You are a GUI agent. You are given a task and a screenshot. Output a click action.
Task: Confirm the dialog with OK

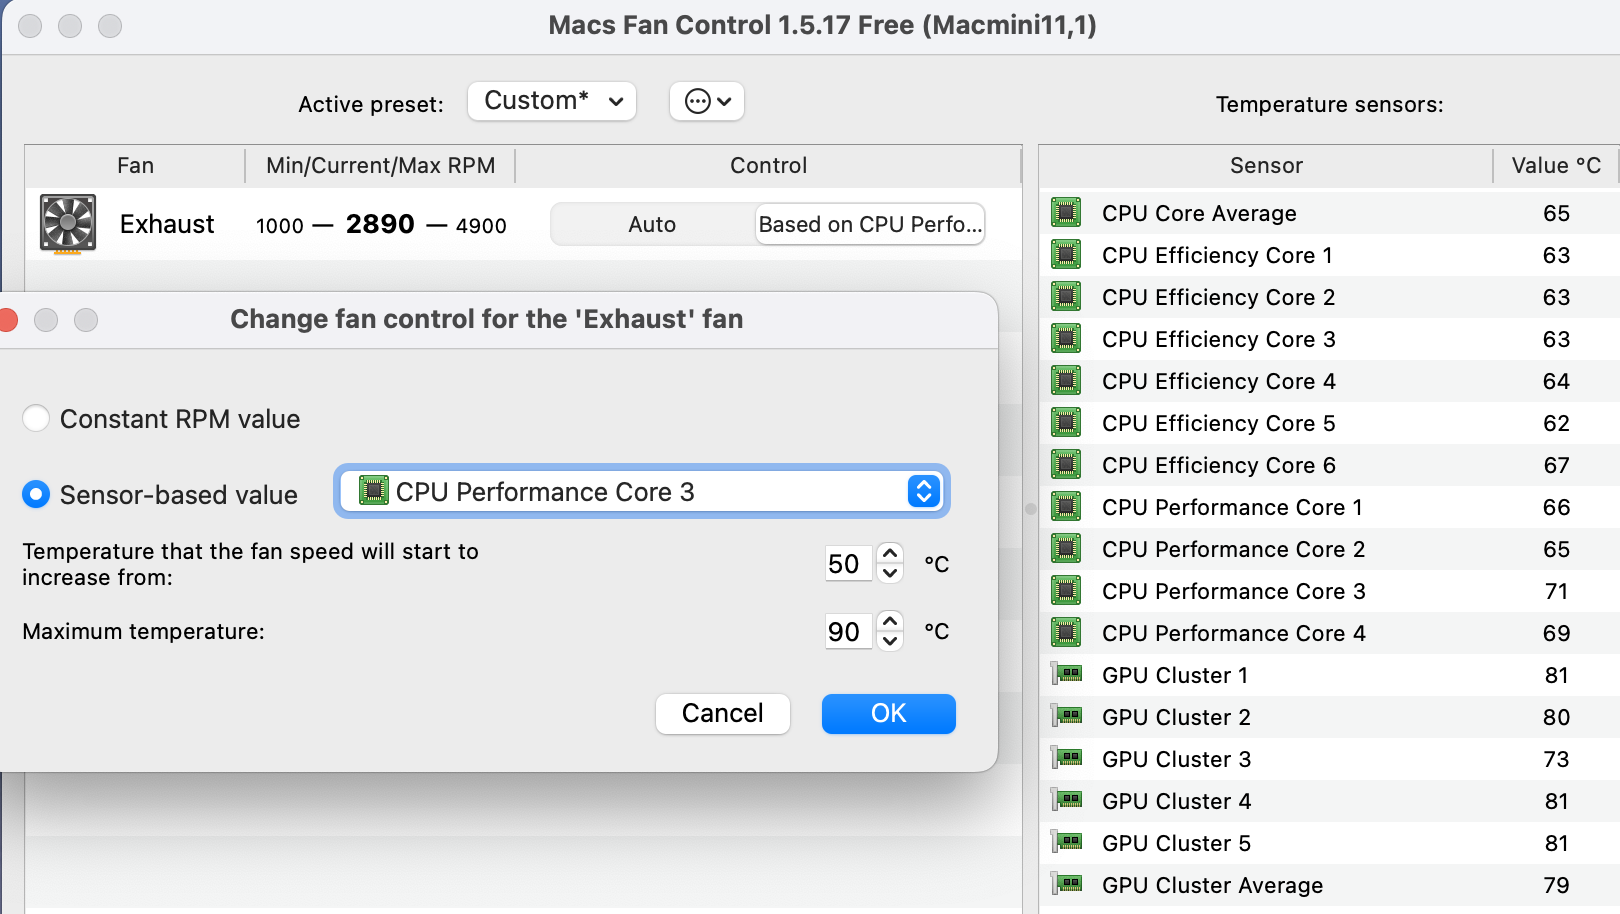888,714
